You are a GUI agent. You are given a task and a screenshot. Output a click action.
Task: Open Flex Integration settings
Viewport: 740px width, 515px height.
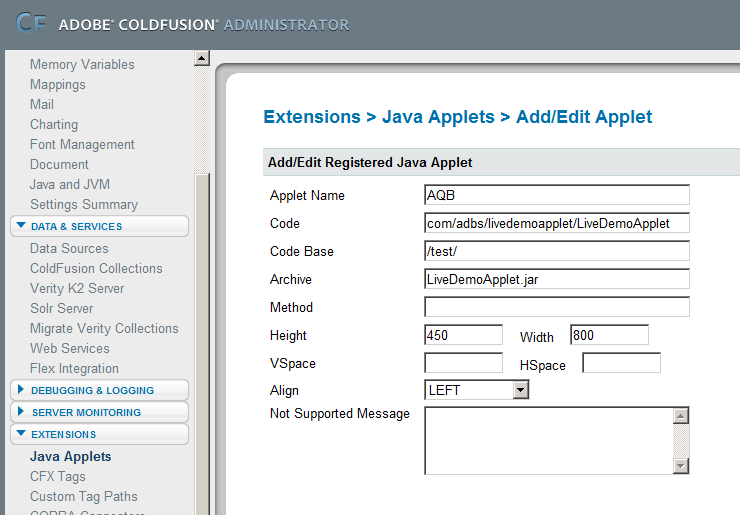pyautogui.click(x=74, y=368)
